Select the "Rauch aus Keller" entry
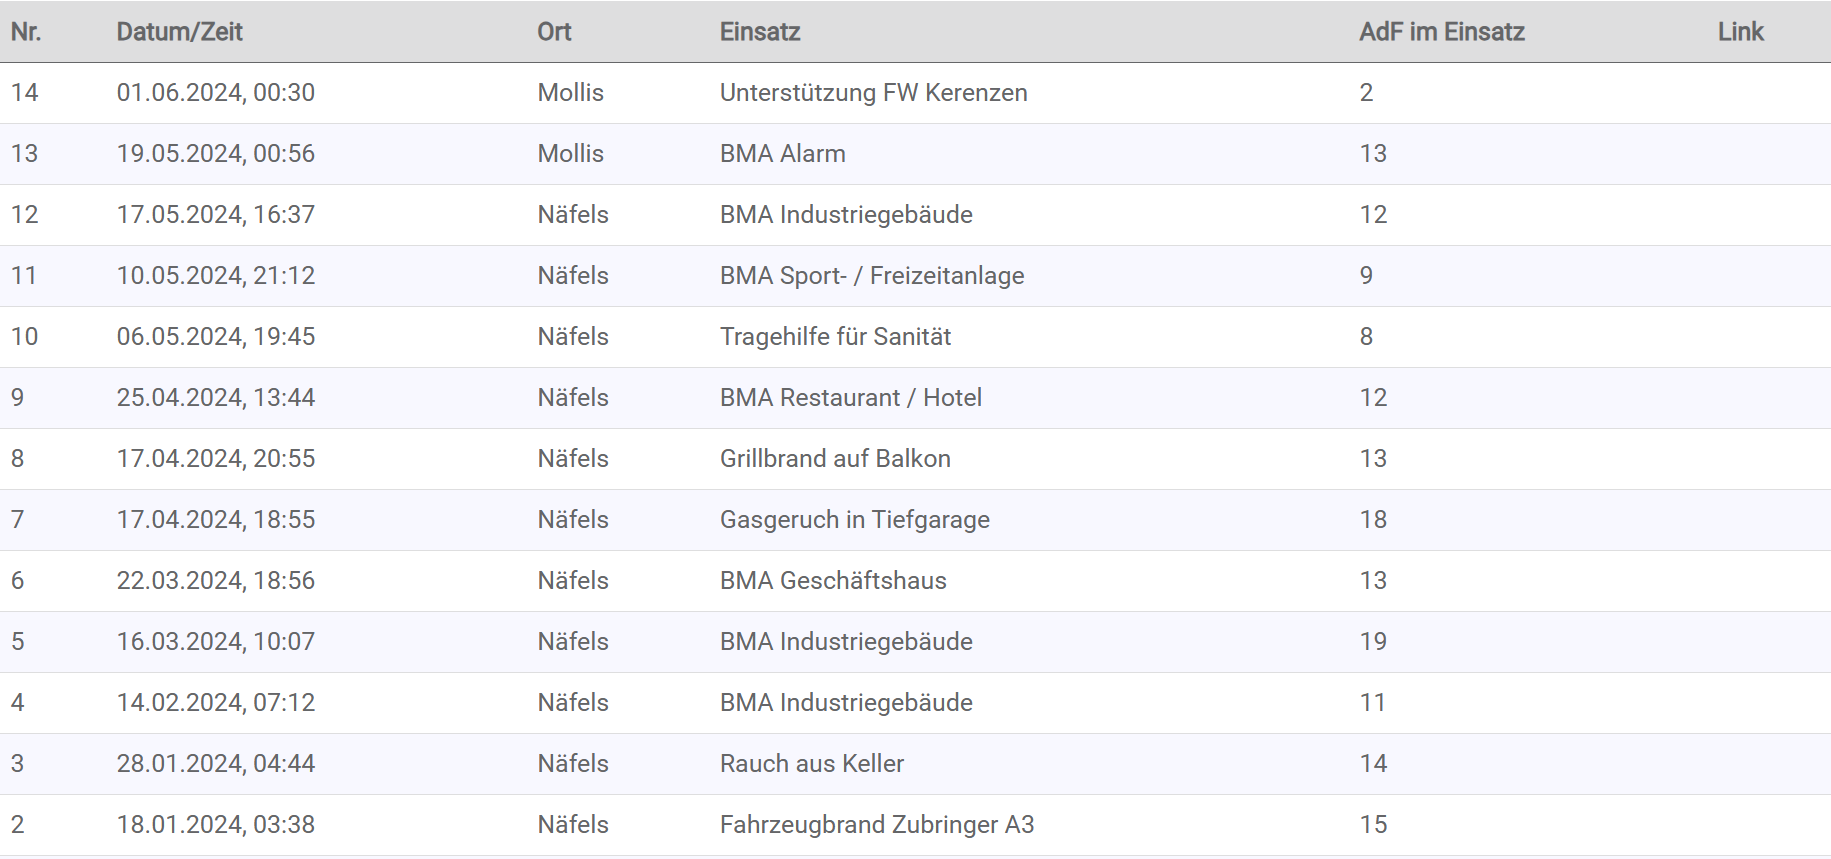Screen dimensions: 1831x859 tap(811, 764)
